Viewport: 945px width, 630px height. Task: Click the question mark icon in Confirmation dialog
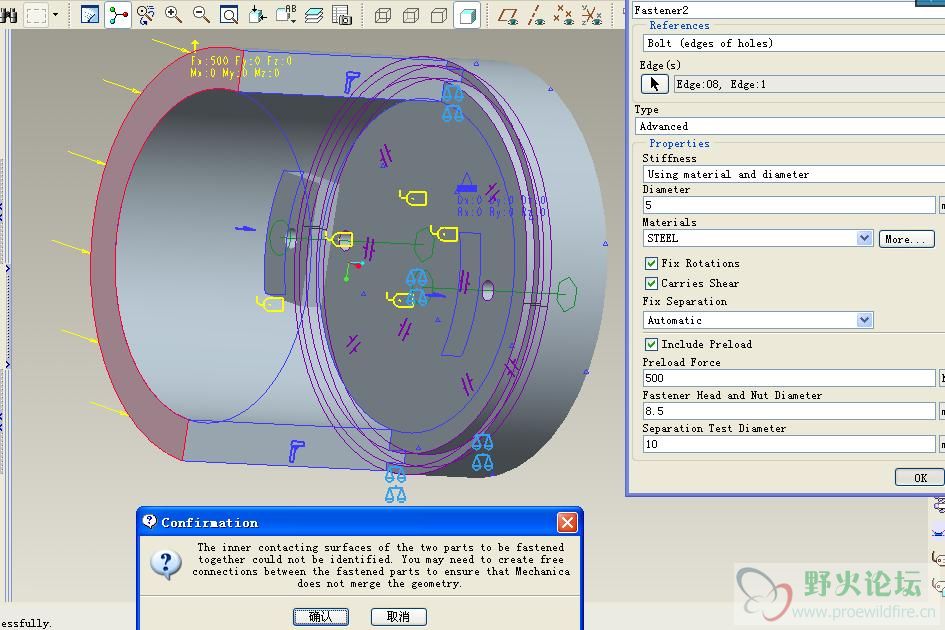(166, 565)
